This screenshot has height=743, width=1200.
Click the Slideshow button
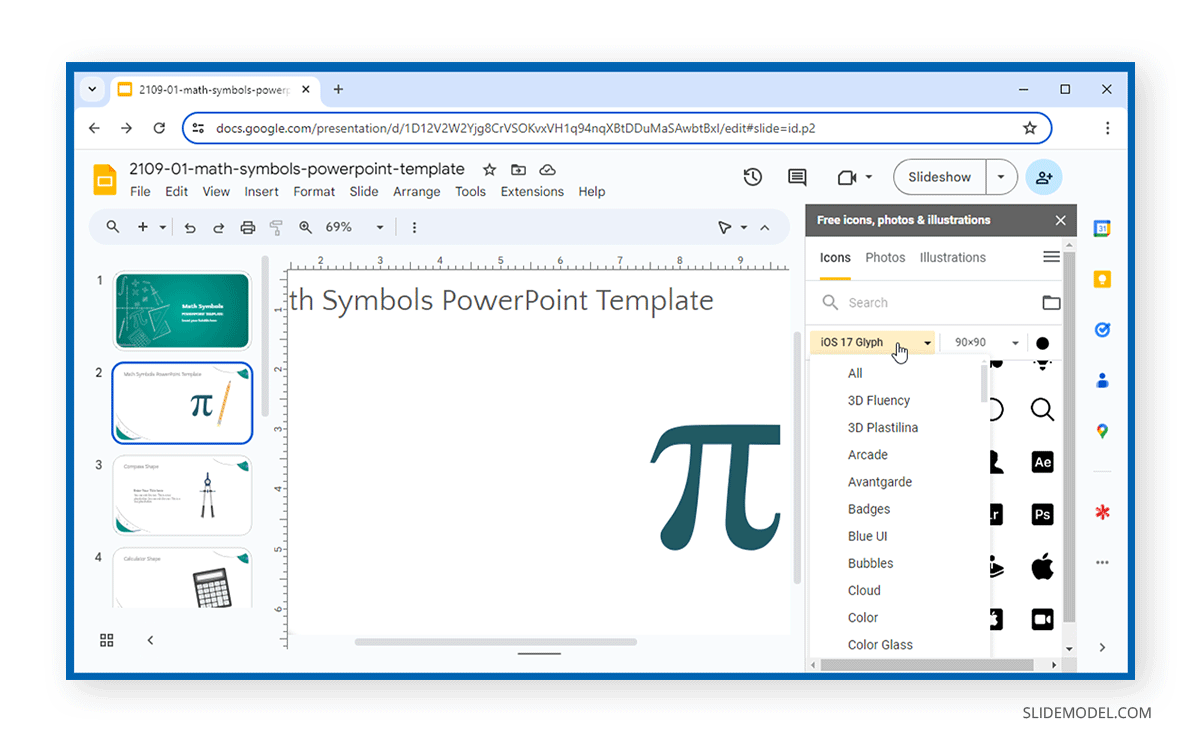[x=939, y=177]
